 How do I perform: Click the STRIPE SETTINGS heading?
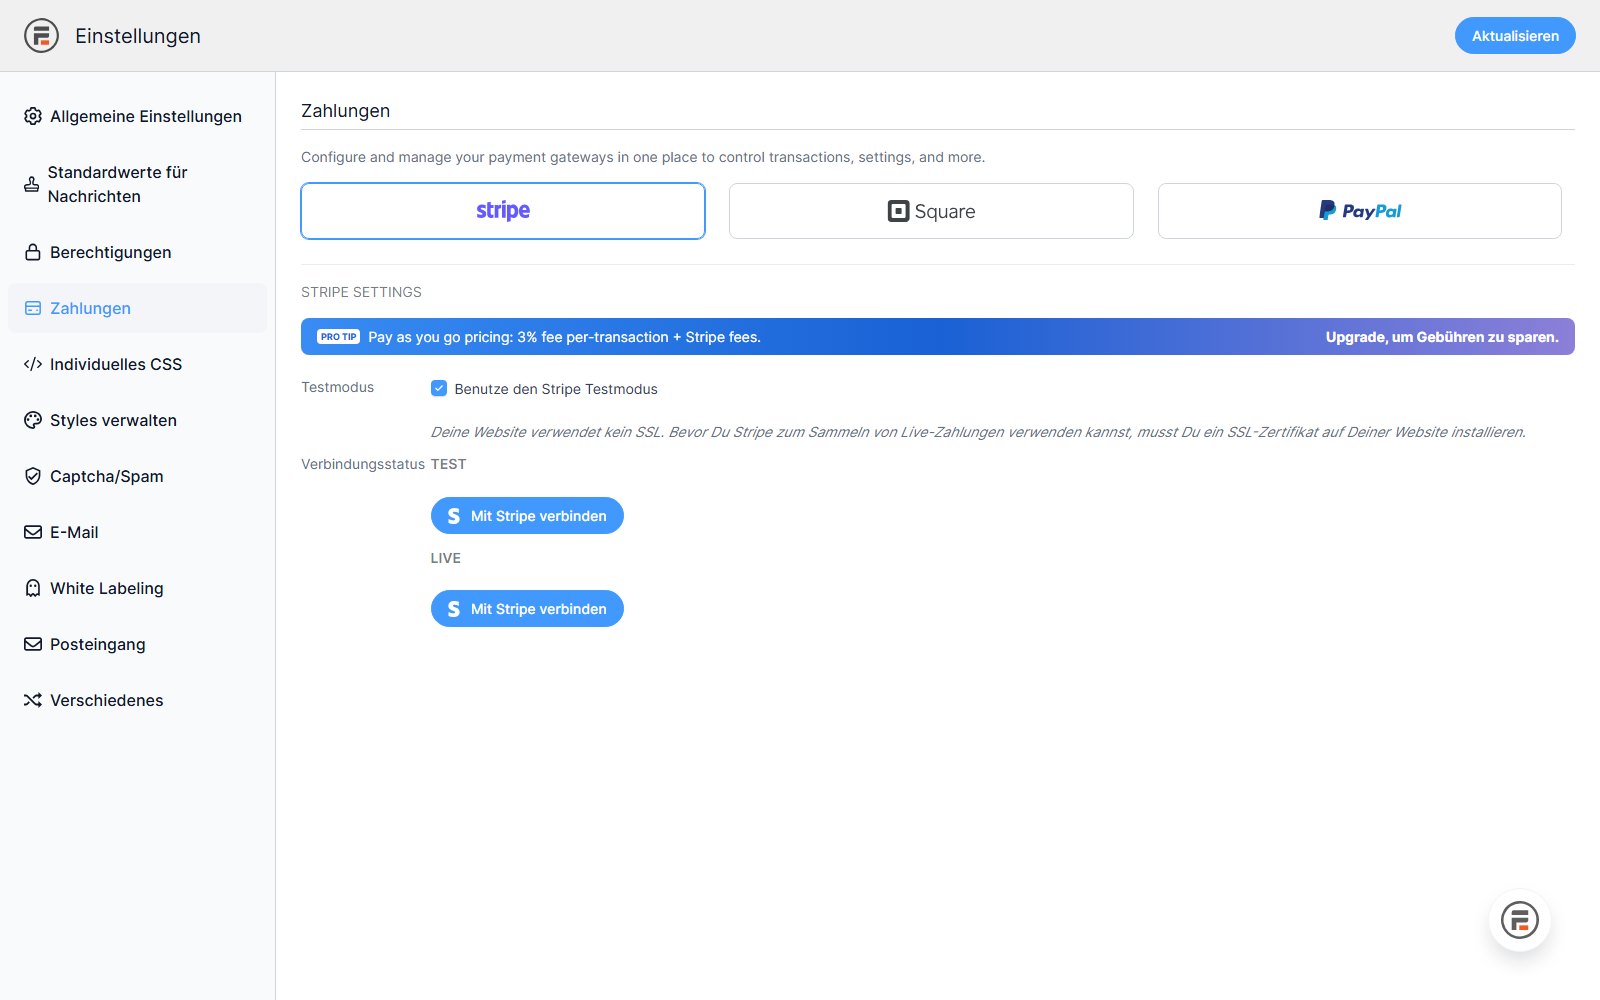pos(361,292)
